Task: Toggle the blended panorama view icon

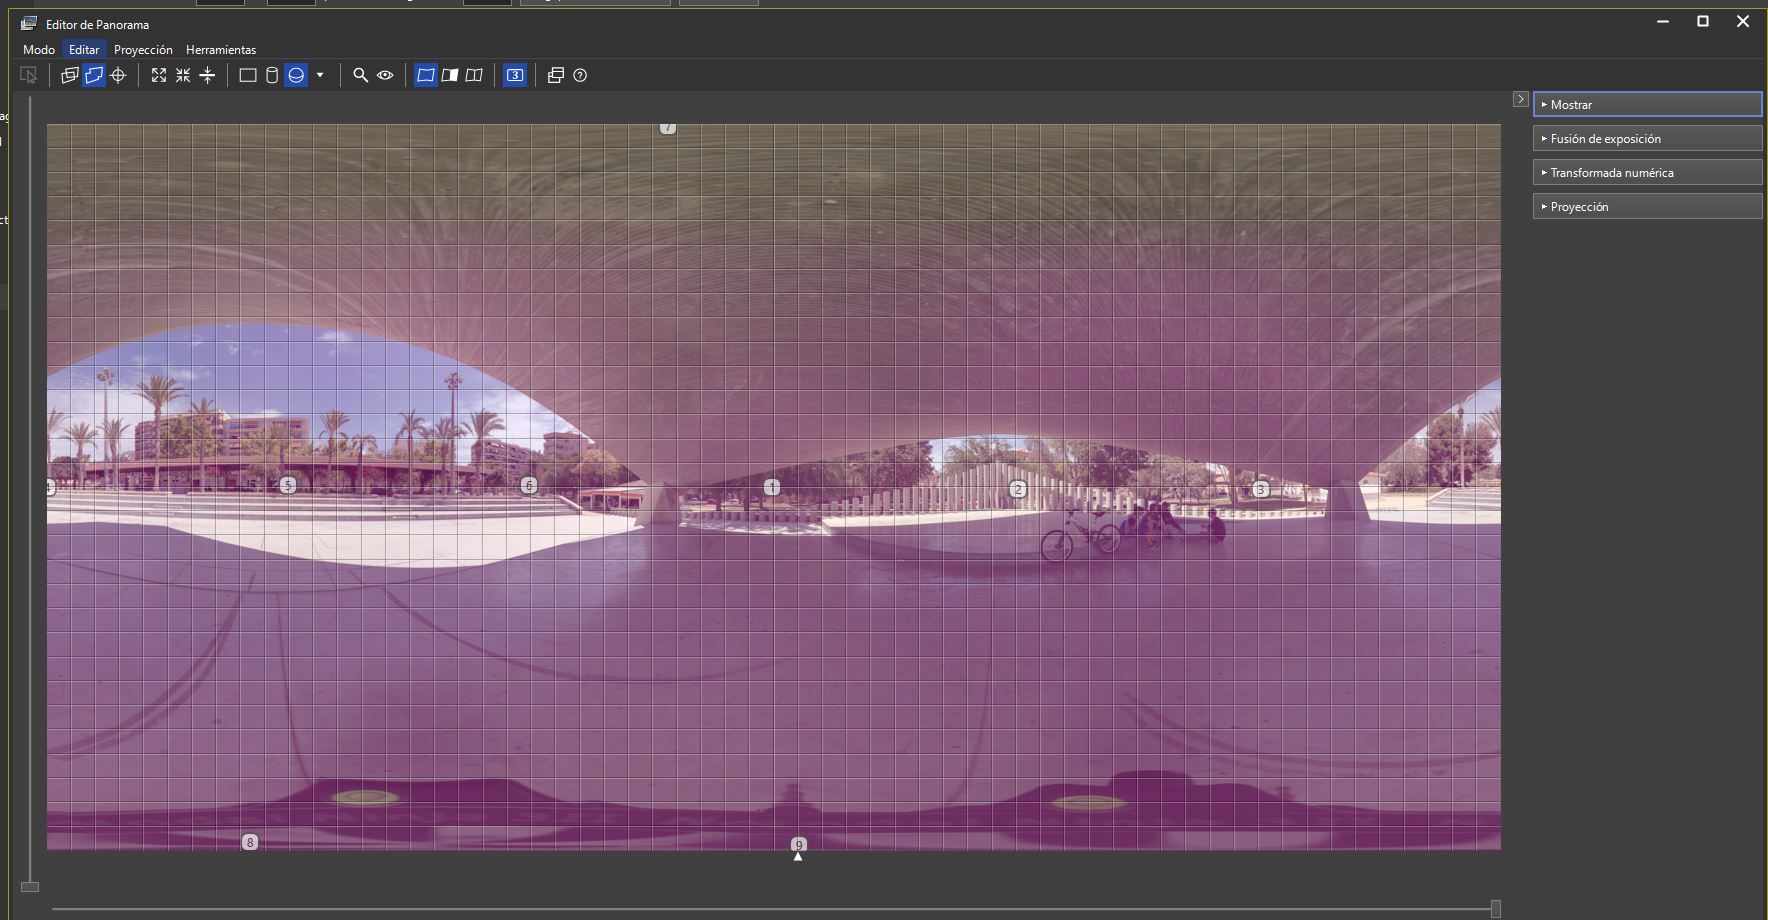Action: tap(450, 75)
